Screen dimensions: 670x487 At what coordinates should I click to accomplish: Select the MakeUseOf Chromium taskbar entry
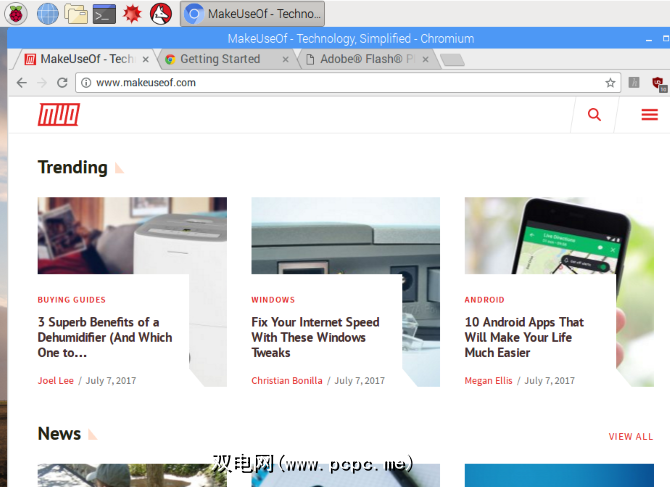tap(252, 14)
